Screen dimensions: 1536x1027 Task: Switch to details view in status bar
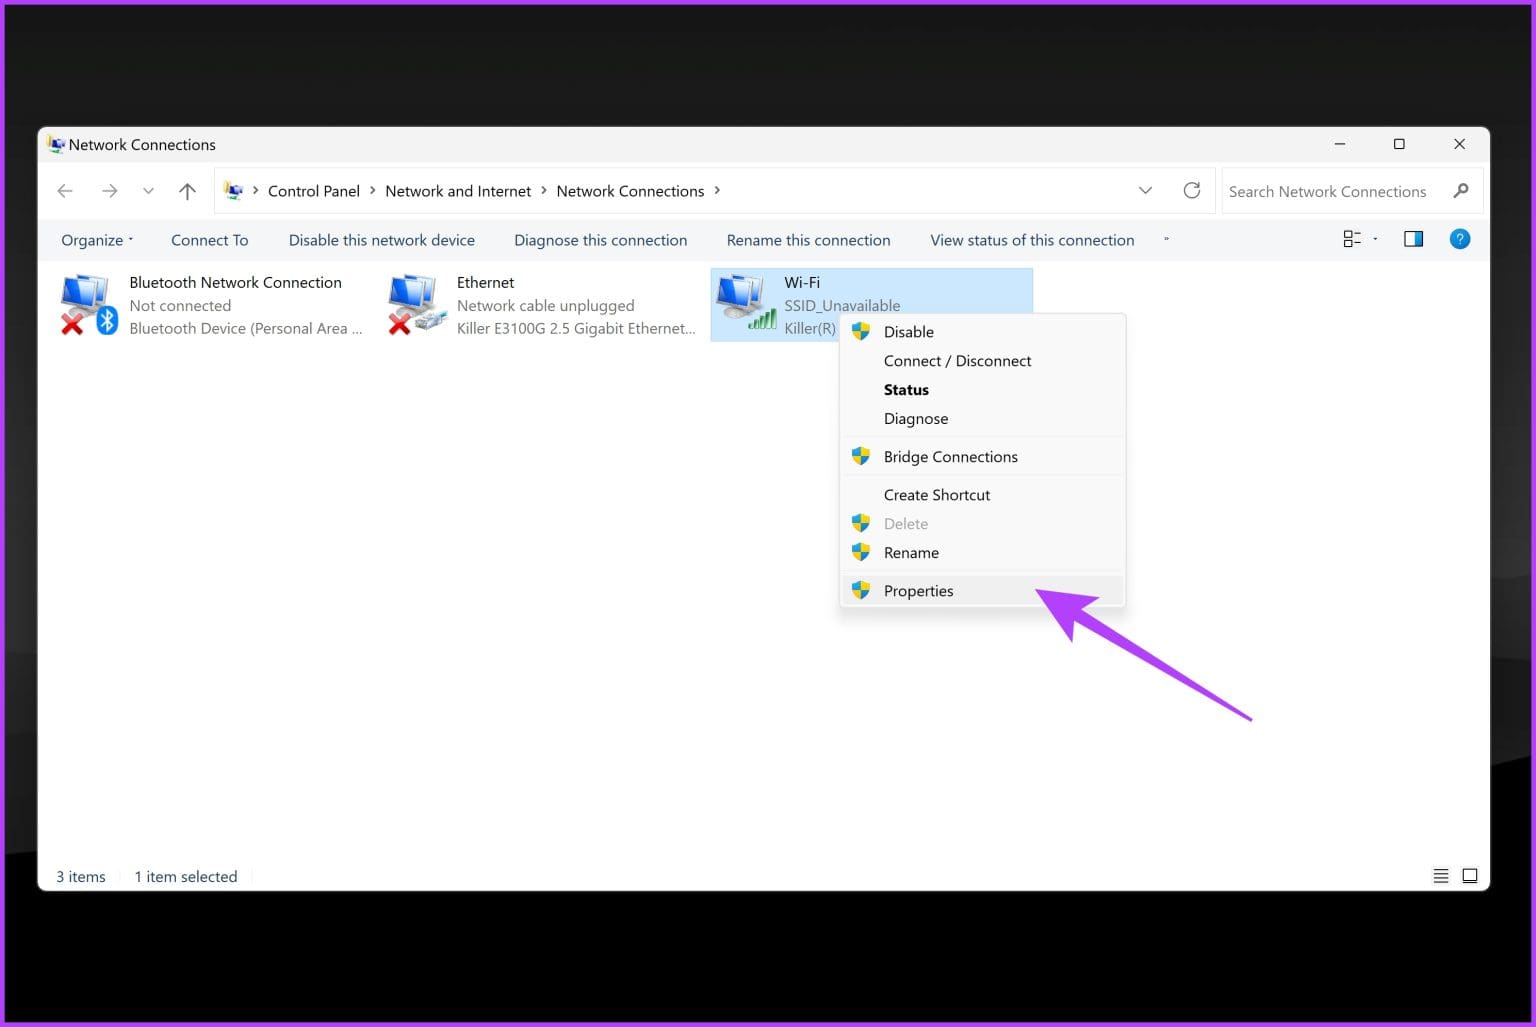[1441, 875]
